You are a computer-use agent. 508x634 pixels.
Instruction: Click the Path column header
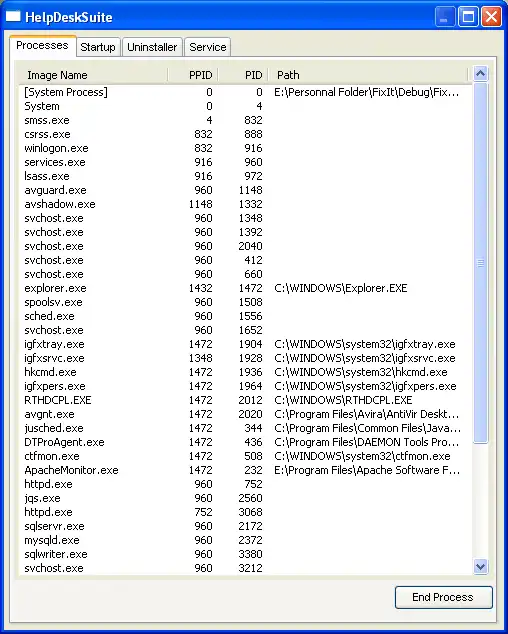(x=368, y=75)
